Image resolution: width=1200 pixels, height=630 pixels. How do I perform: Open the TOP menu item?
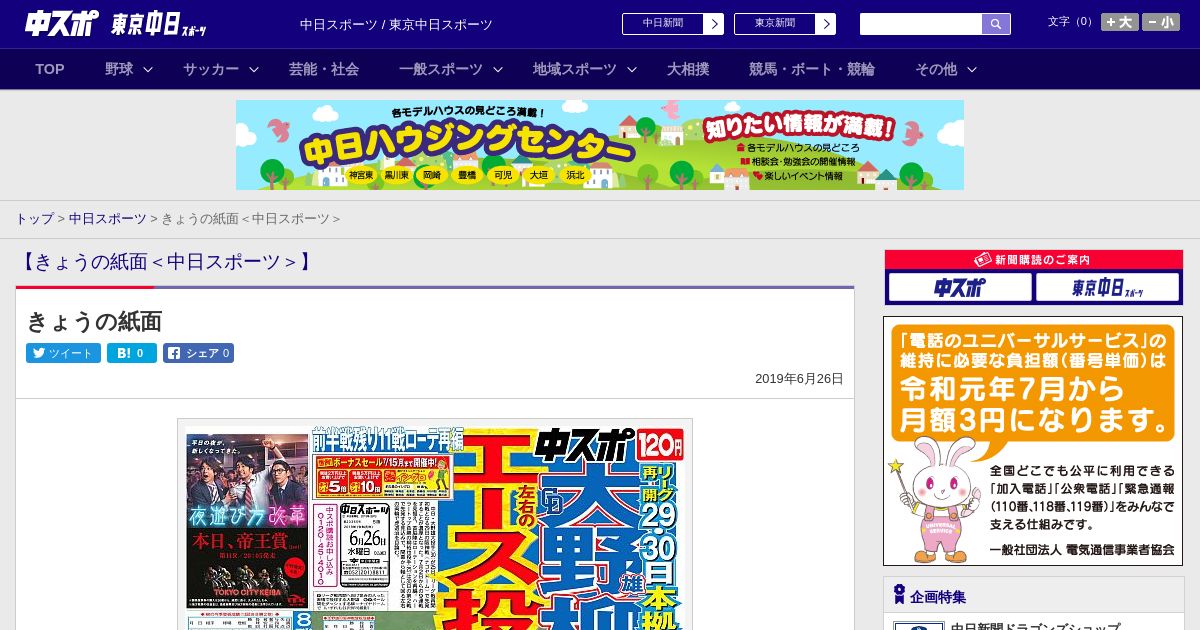point(50,69)
